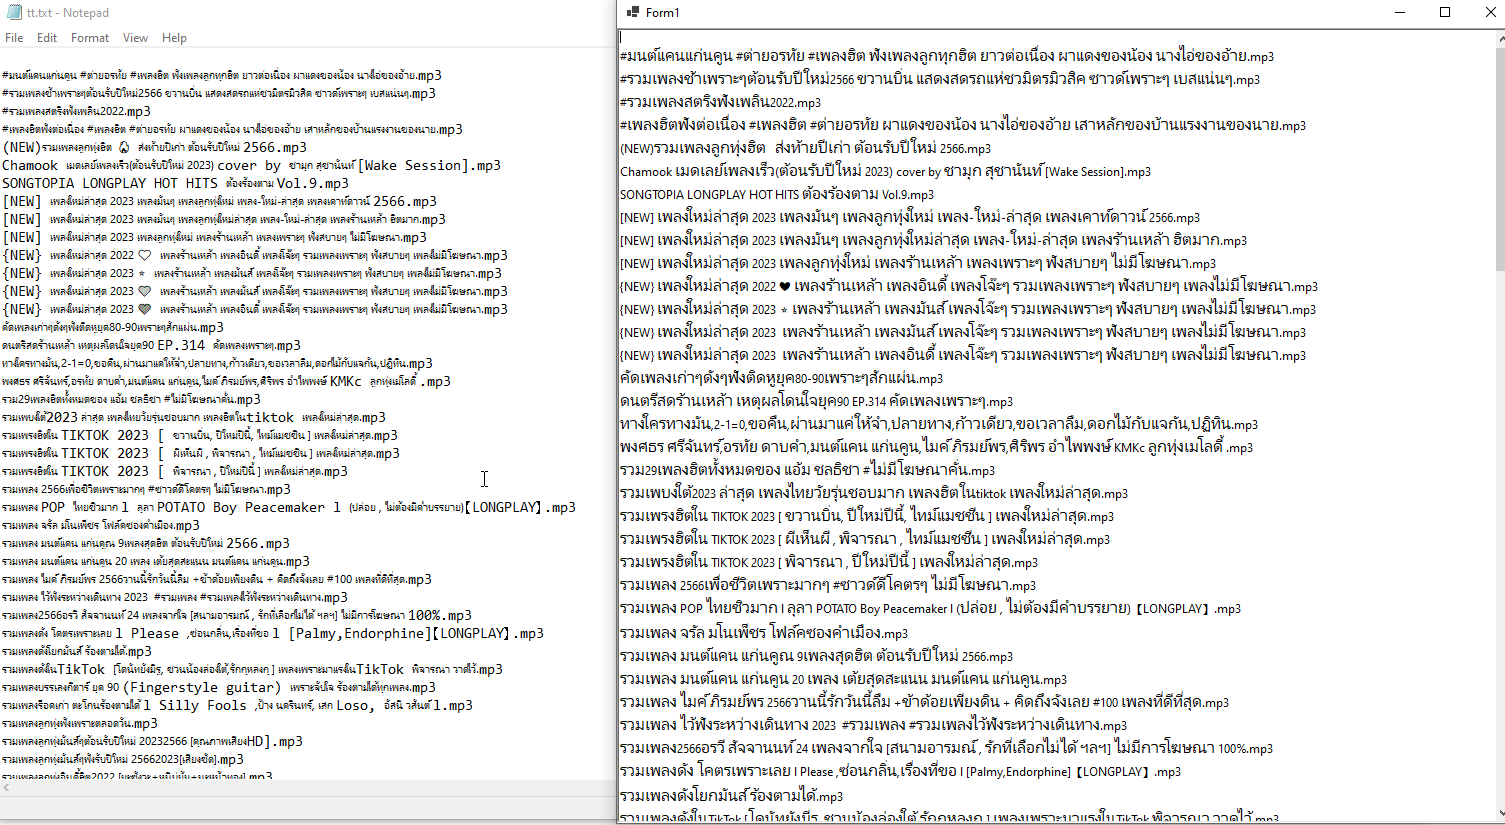Click the 'KMKc' line in Notepad
This screenshot has height=825, width=1505.
coord(226,382)
